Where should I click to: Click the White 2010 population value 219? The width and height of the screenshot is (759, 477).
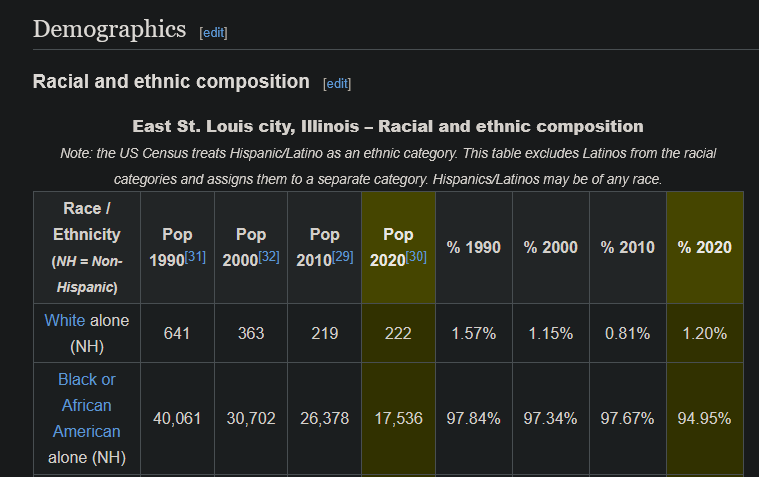[x=324, y=333]
